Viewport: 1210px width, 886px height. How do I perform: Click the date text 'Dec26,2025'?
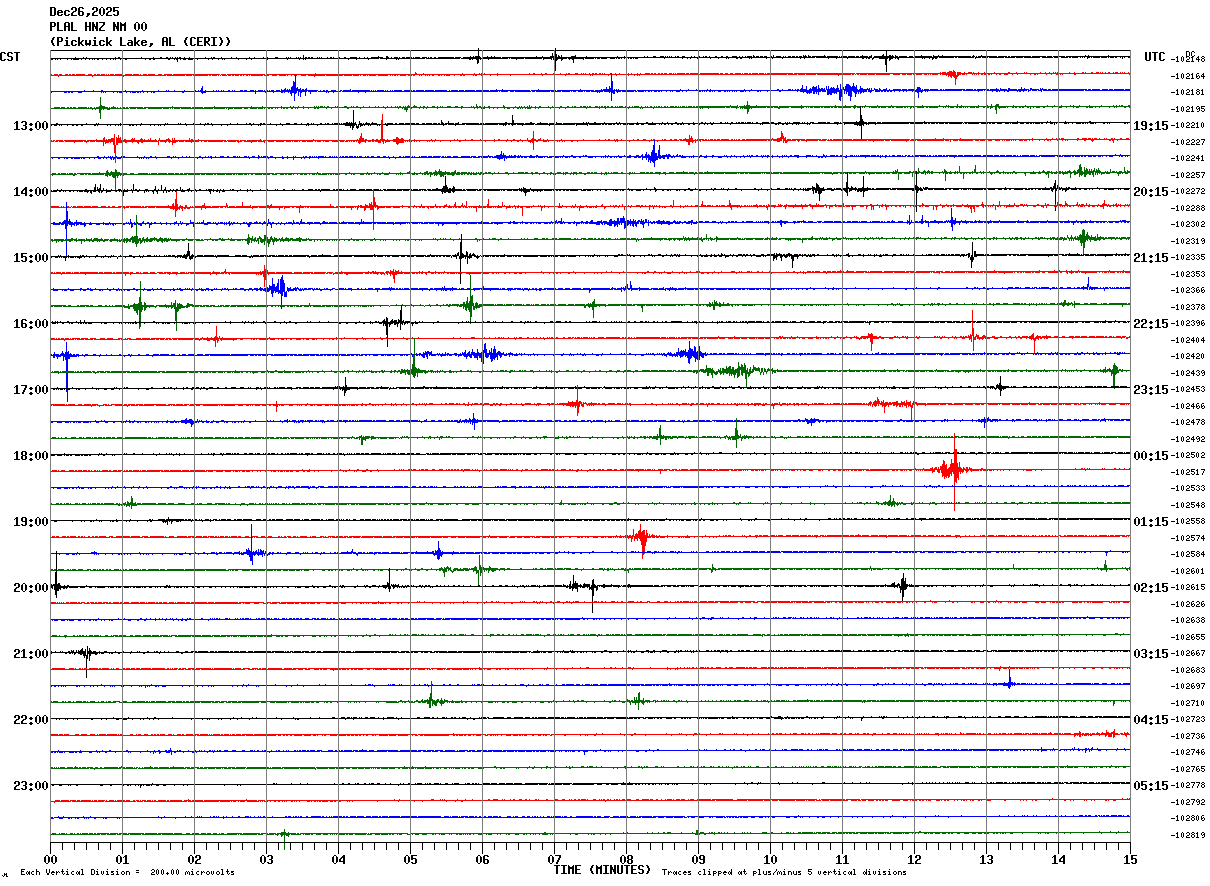(x=84, y=12)
